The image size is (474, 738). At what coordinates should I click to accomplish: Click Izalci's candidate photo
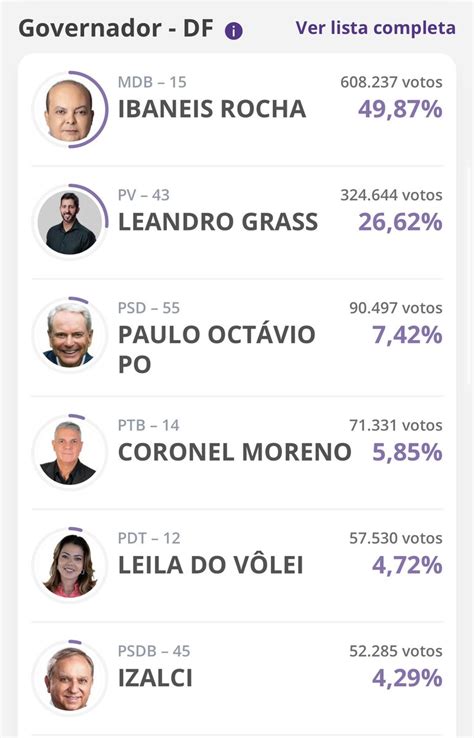click(x=70, y=679)
